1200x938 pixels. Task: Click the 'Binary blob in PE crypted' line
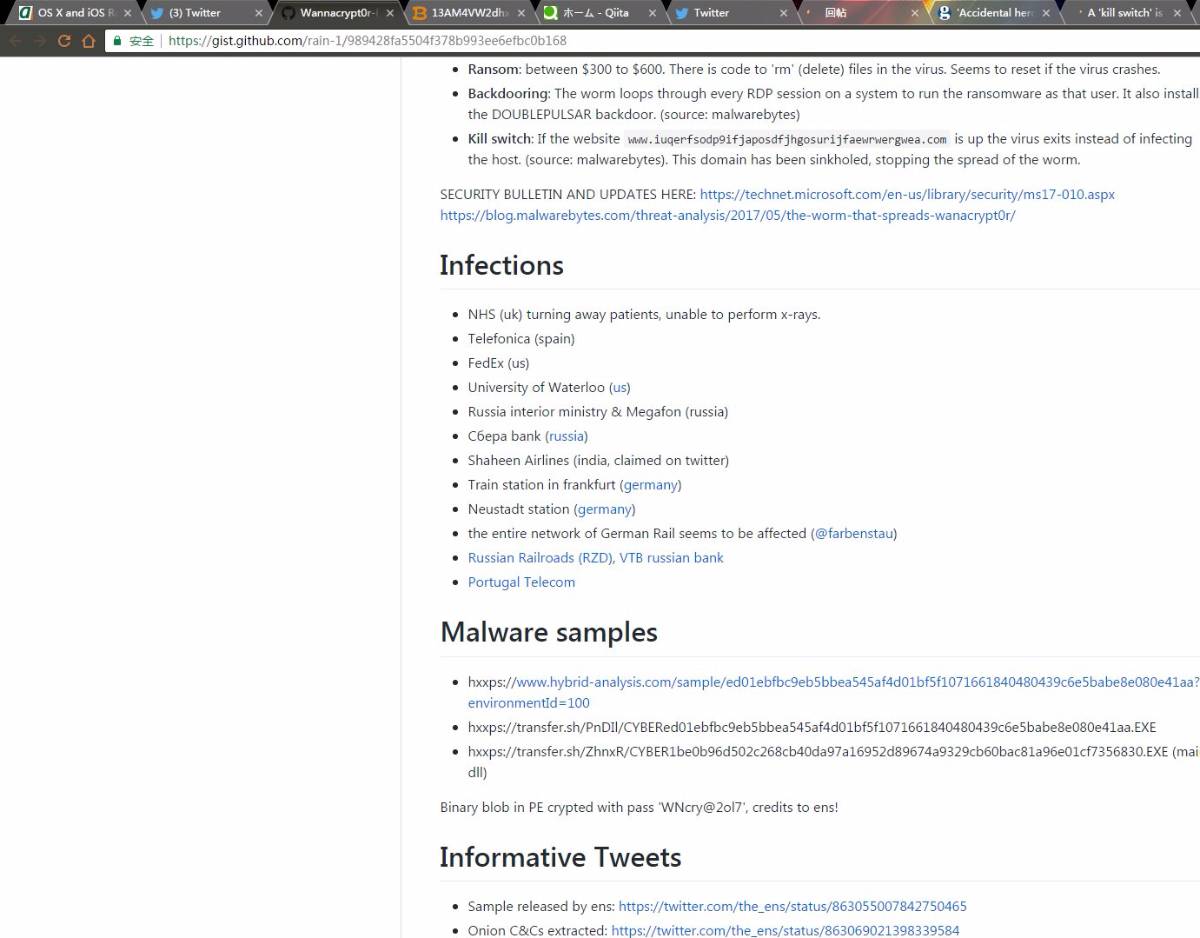(x=639, y=807)
